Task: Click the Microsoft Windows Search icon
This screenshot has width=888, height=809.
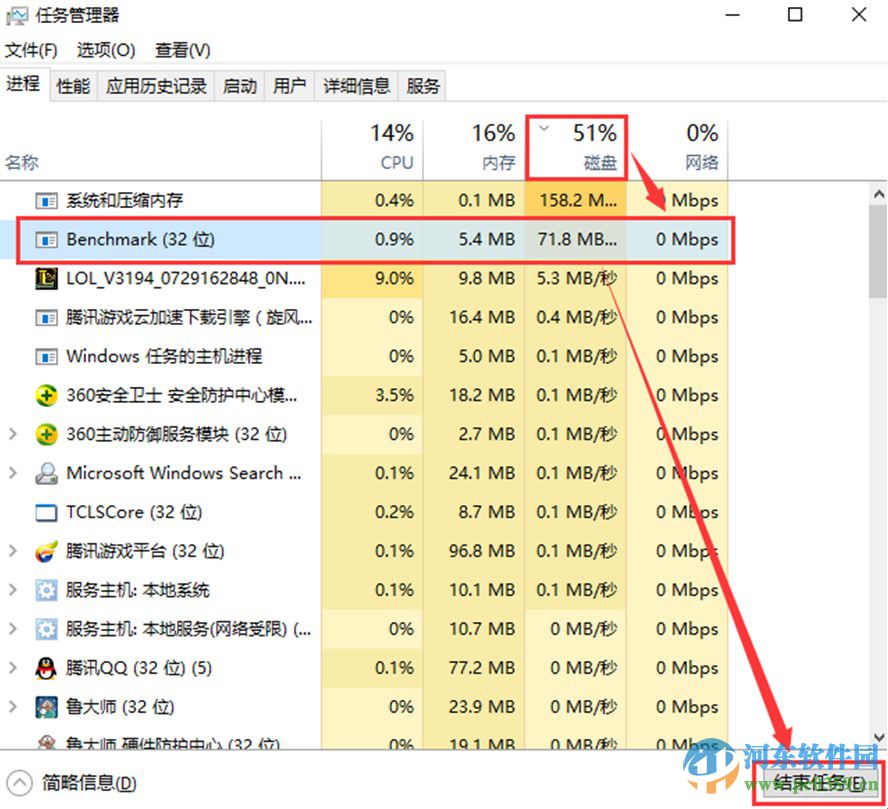Action: [x=47, y=473]
